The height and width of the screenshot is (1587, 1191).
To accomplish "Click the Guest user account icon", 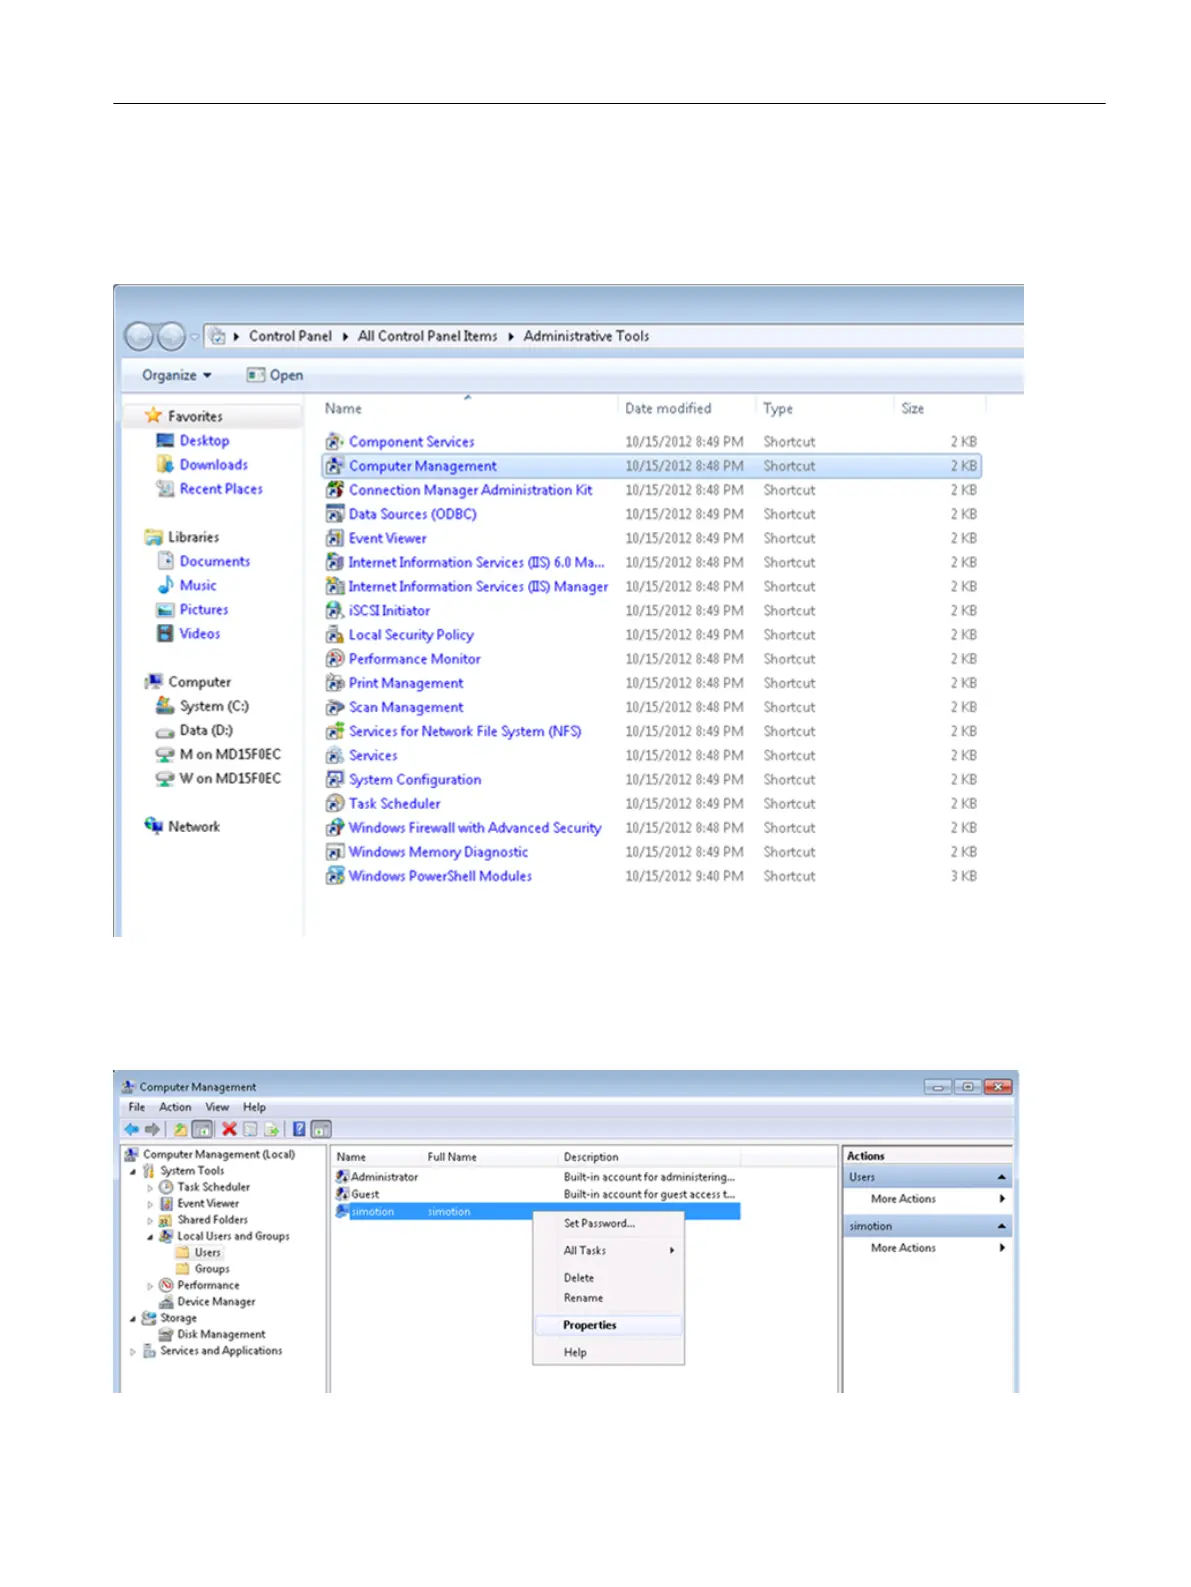I will 342,1194.
